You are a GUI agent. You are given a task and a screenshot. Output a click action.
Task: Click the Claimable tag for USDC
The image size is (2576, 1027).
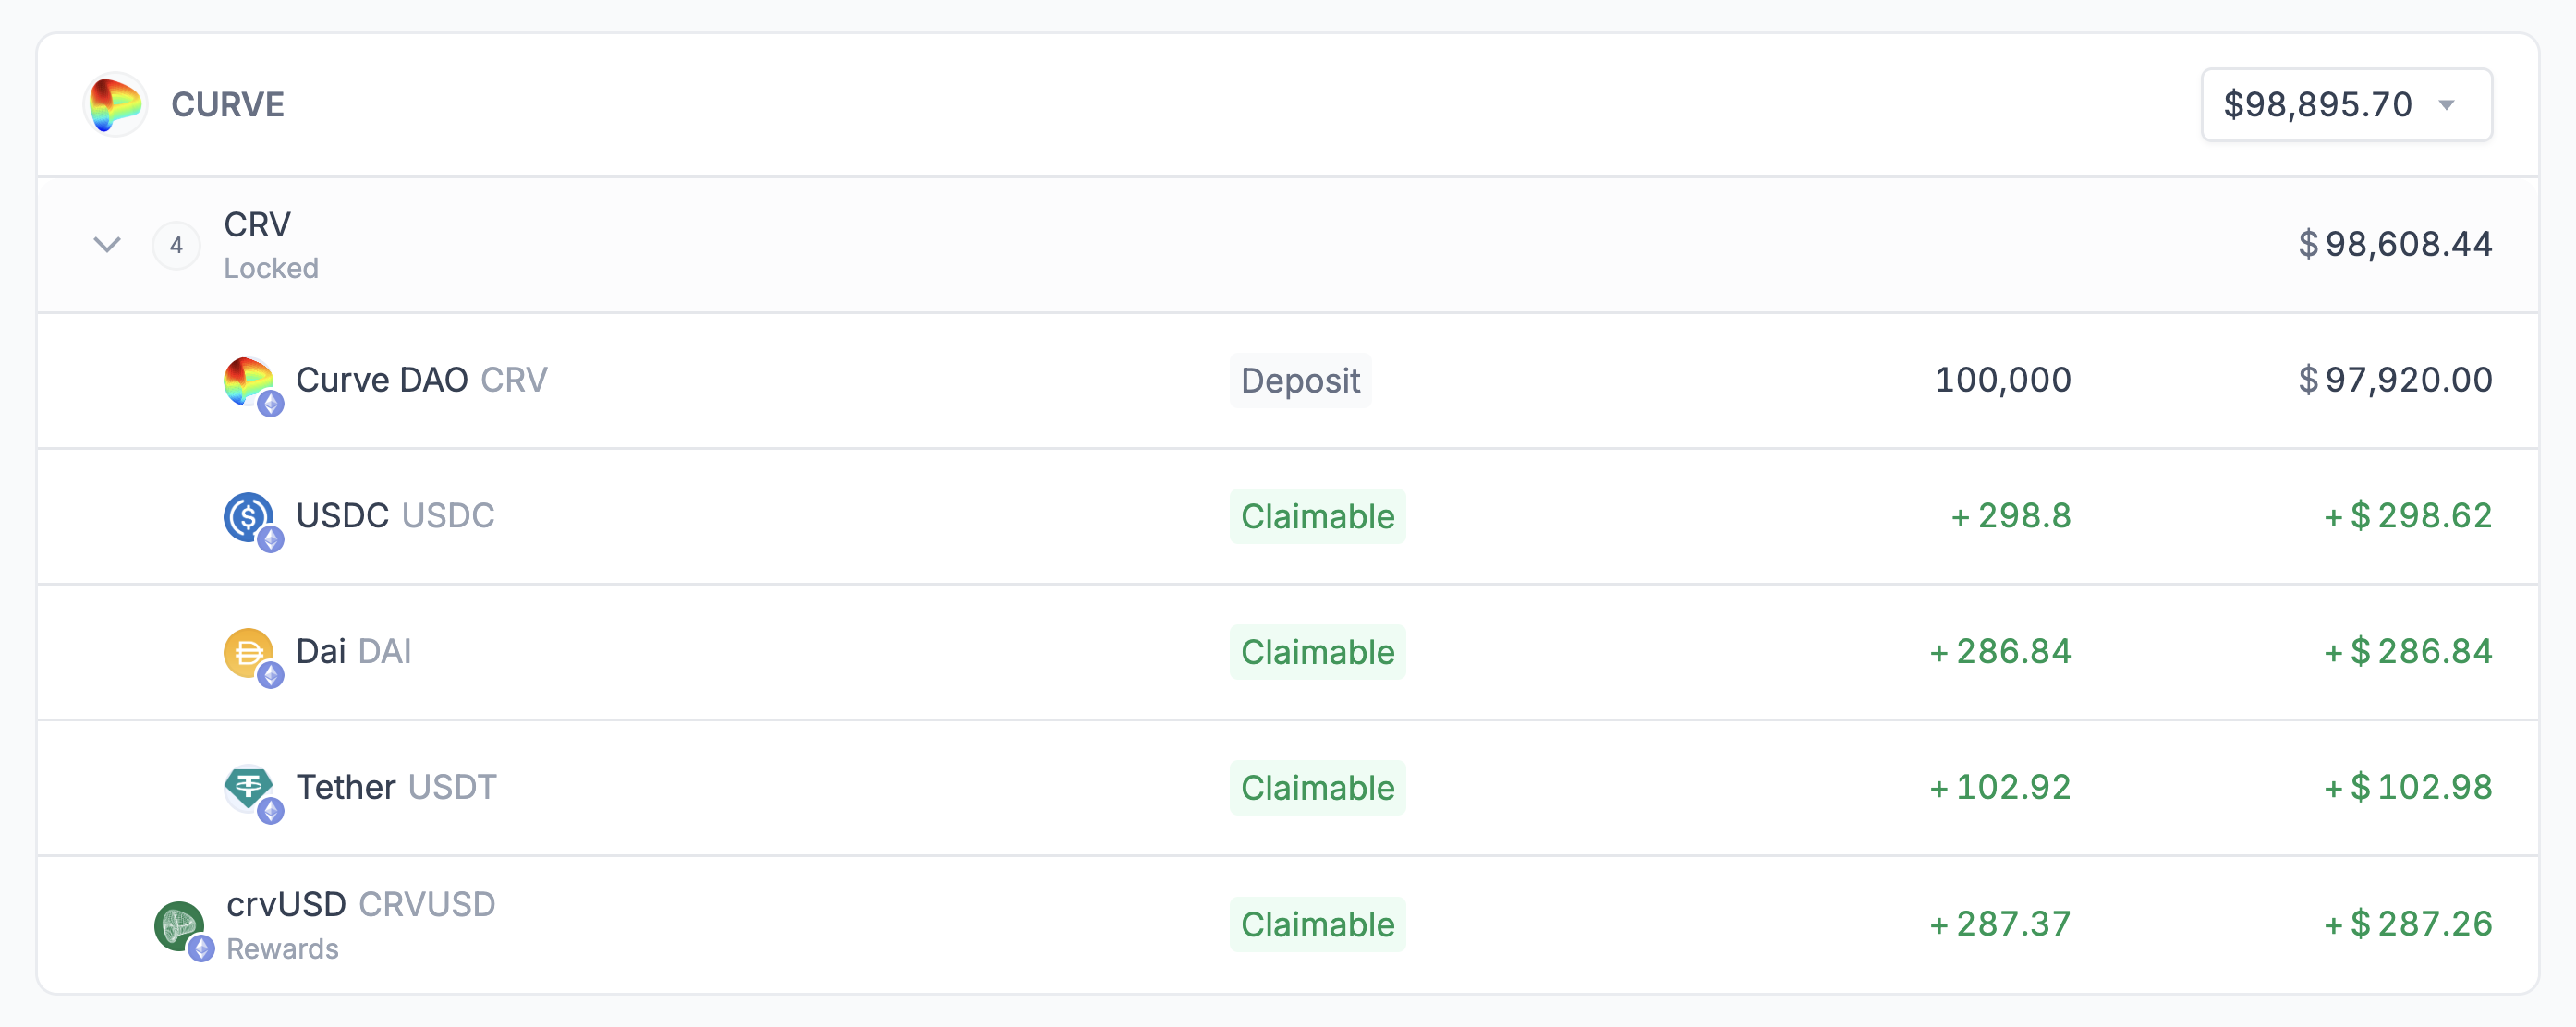click(1317, 517)
